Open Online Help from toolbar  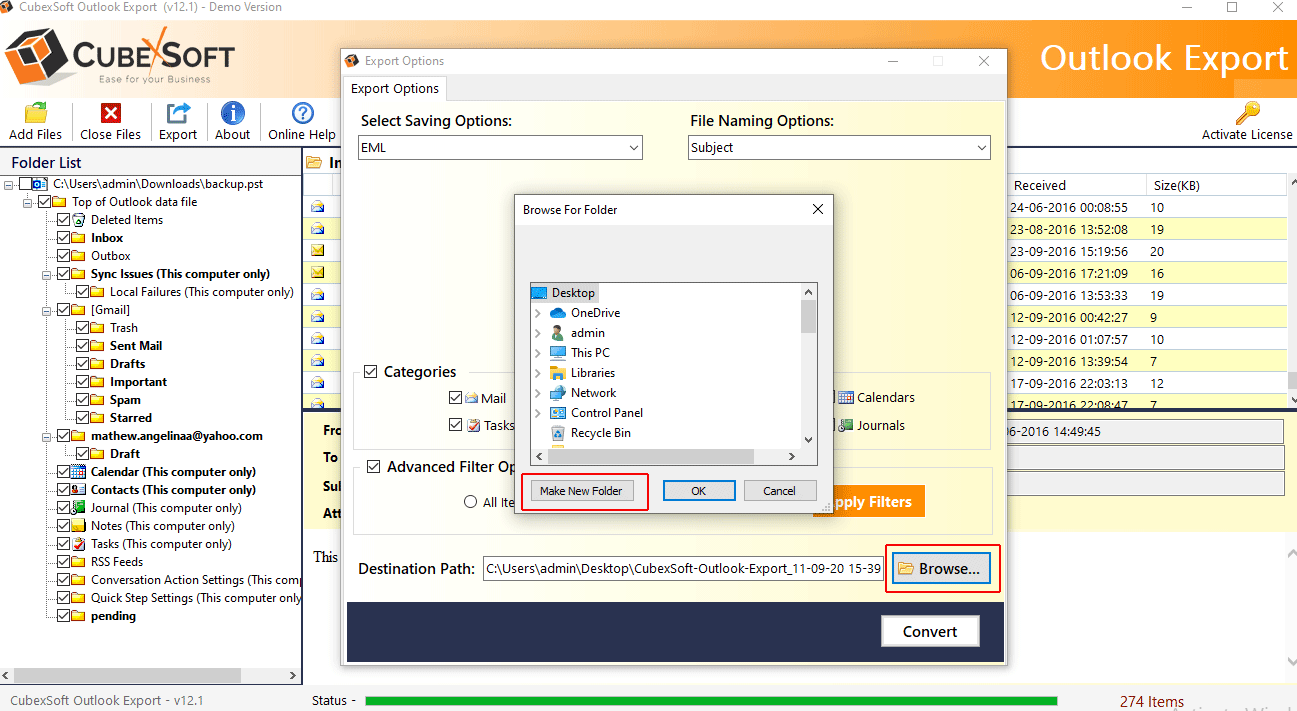point(302,113)
